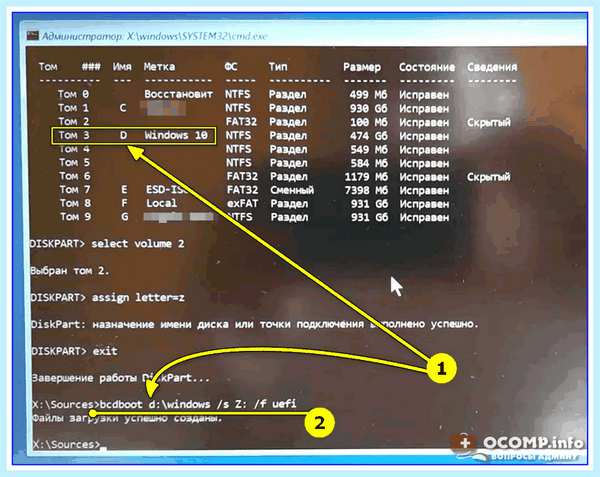The height and width of the screenshot is (477, 600).
Task: Click the Метка column header
Action: (160, 67)
